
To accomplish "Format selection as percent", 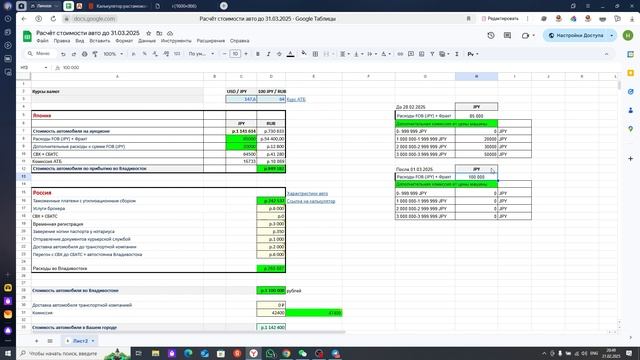I will coord(144,54).
